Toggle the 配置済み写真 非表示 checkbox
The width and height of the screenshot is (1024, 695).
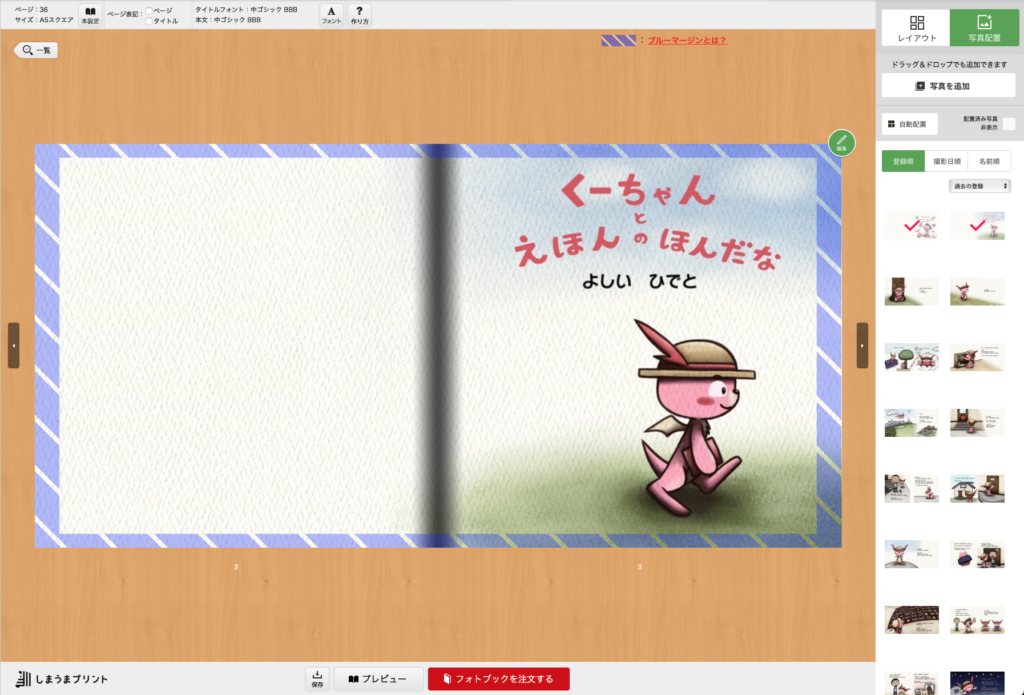tap(1008, 124)
